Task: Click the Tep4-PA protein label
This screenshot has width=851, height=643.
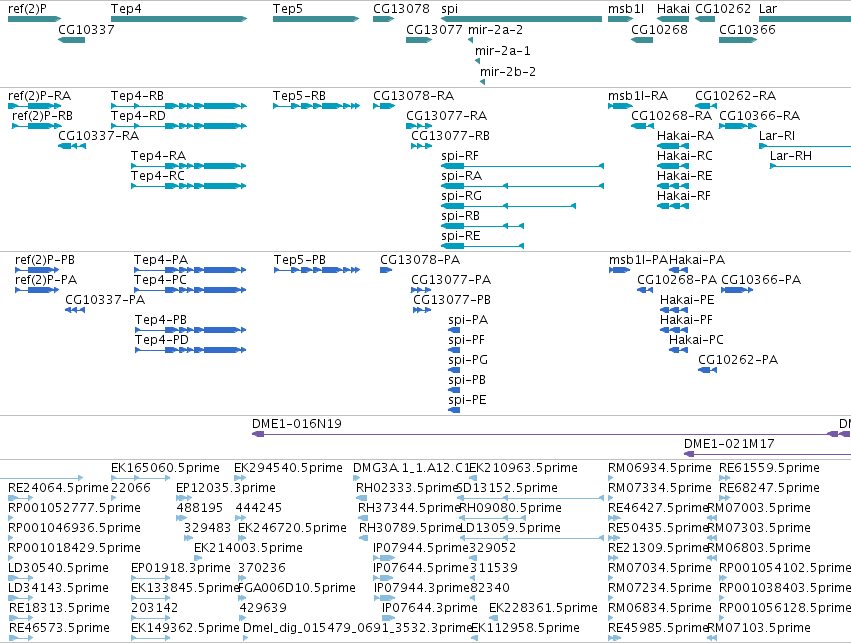Action: pos(161,260)
